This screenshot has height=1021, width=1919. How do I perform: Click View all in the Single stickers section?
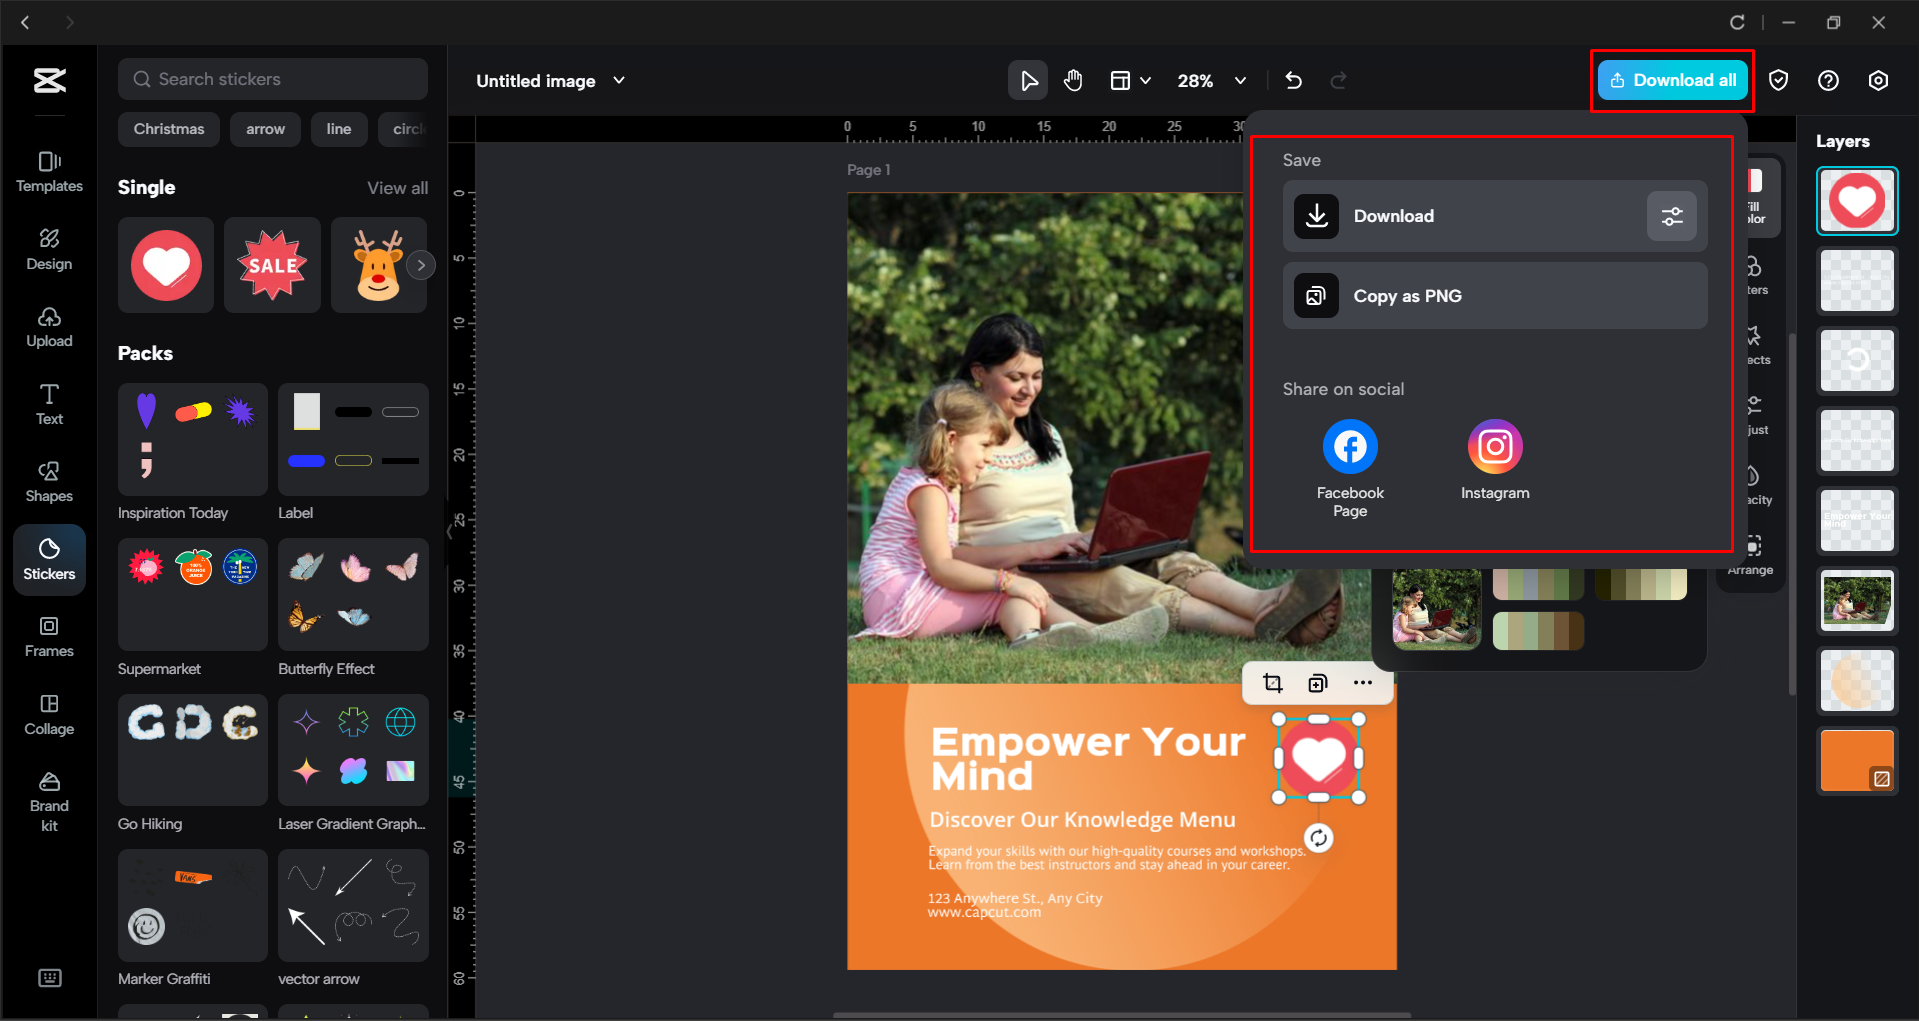coord(397,187)
